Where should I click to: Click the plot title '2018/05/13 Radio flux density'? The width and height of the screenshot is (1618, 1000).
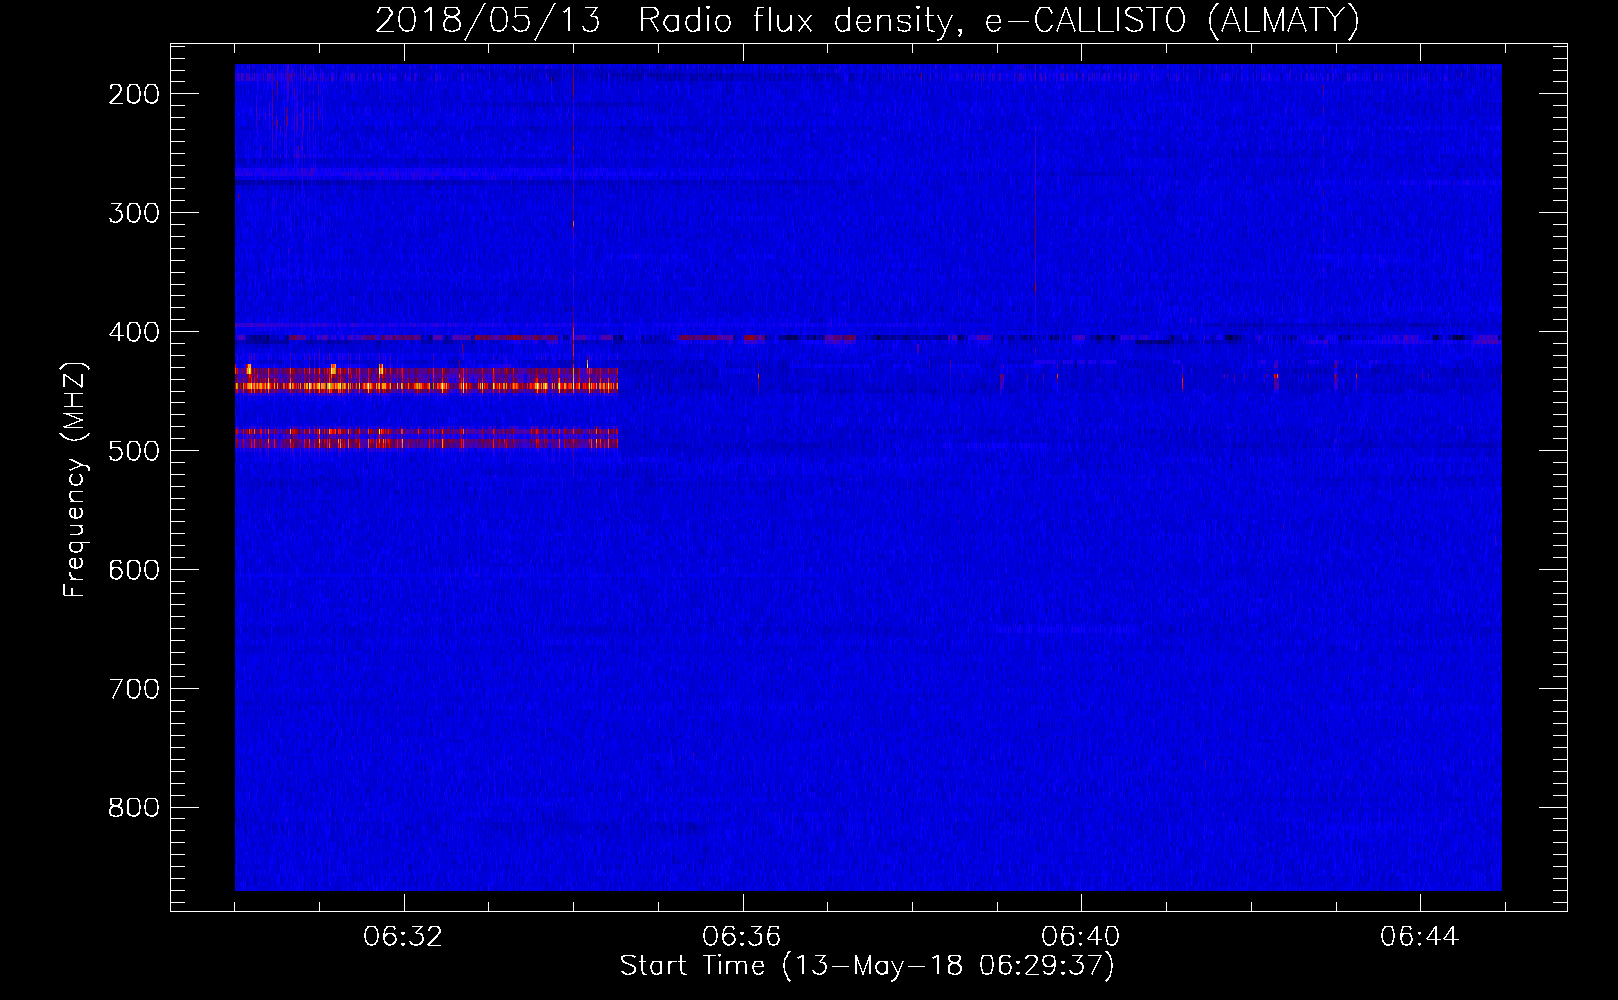pyautogui.click(x=867, y=20)
